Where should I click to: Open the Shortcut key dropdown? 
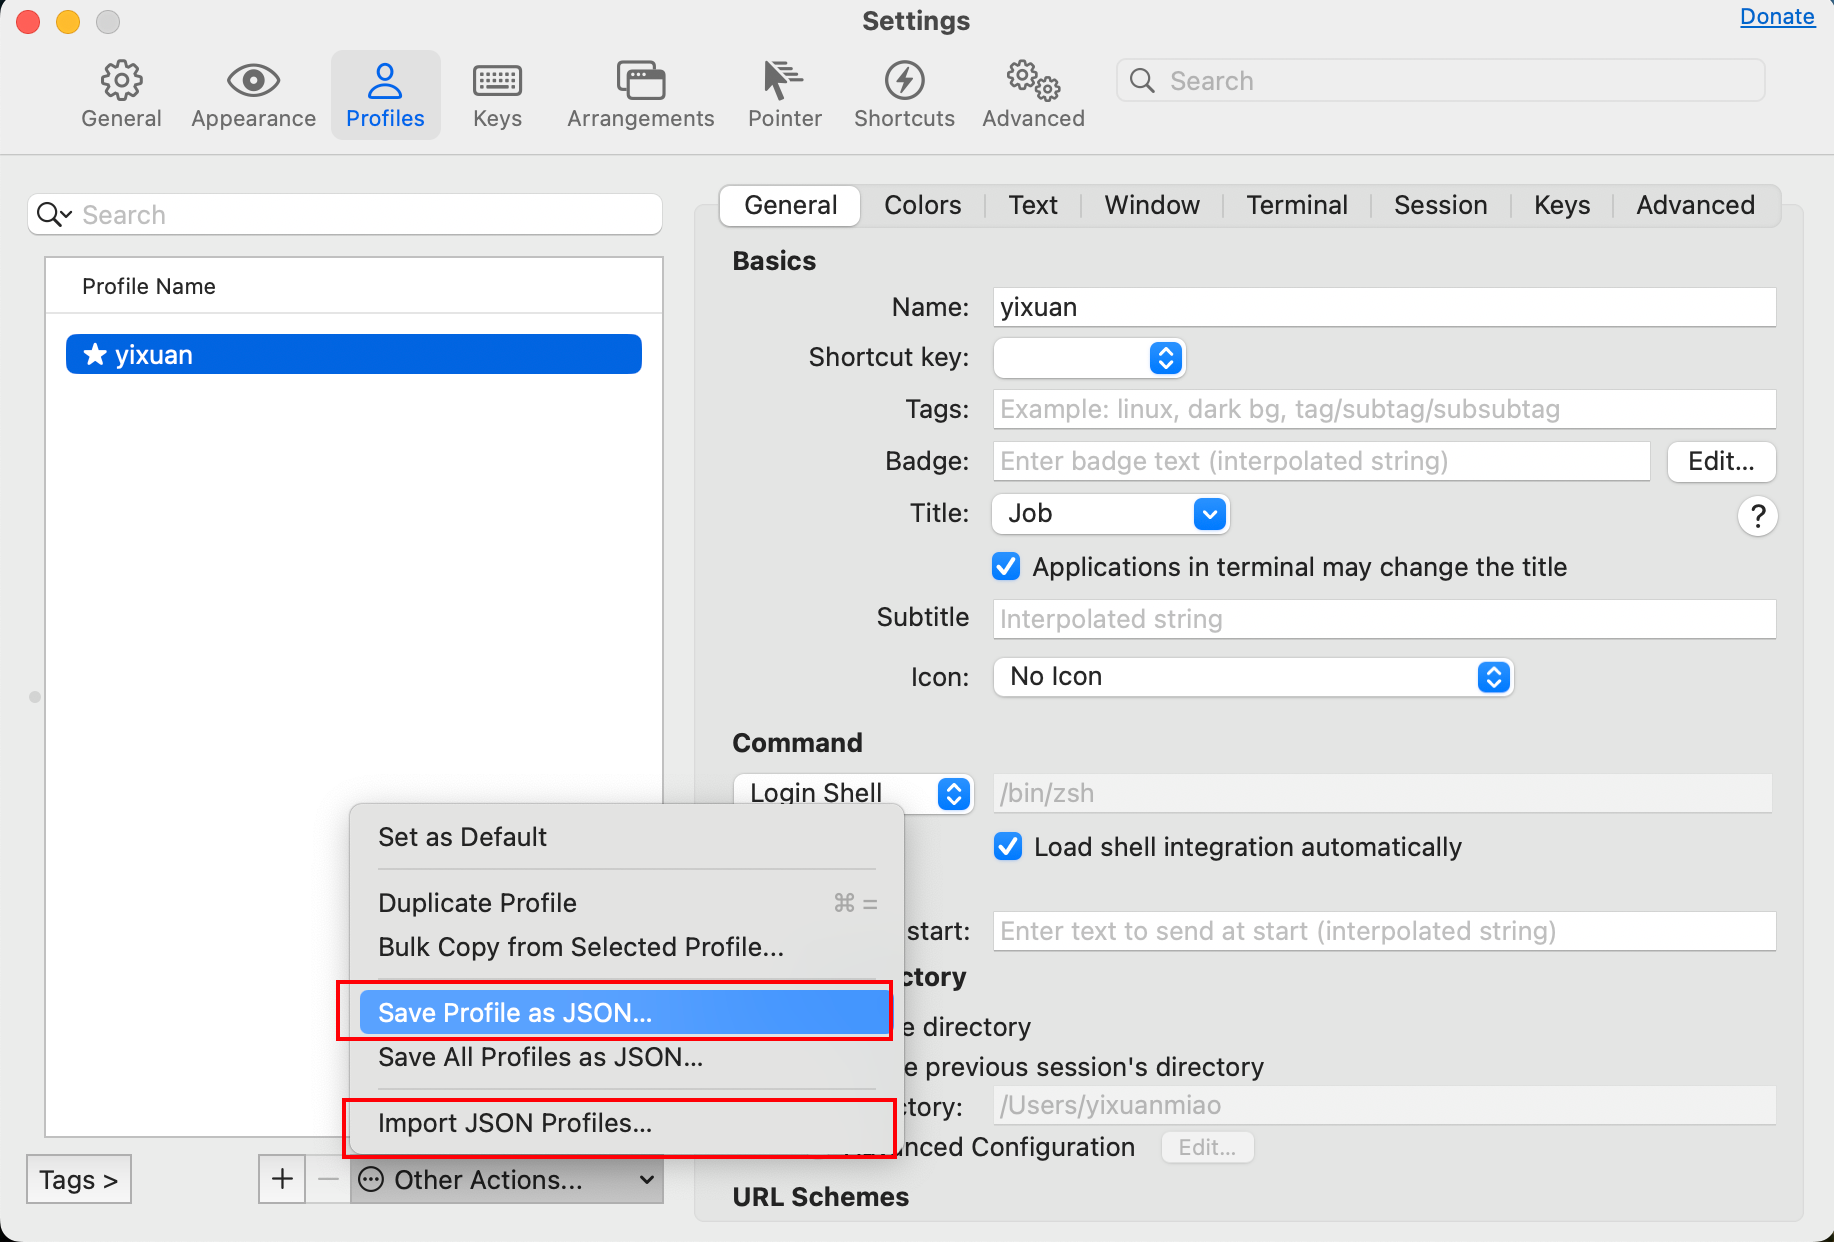[x=1089, y=358]
